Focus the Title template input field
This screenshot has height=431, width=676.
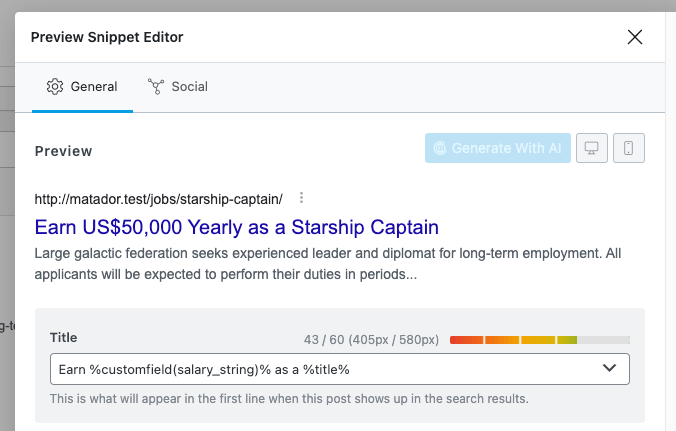(320, 369)
